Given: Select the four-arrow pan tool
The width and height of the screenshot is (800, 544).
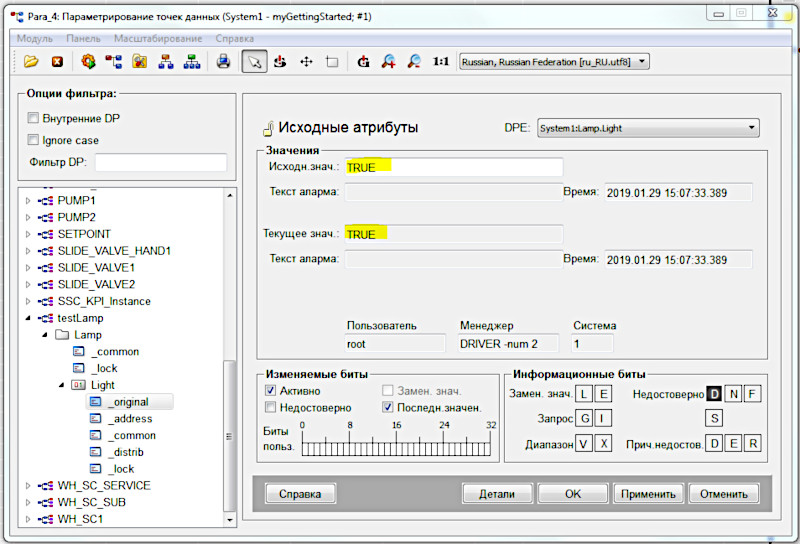Looking at the screenshot, I should pyautogui.click(x=306, y=62).
